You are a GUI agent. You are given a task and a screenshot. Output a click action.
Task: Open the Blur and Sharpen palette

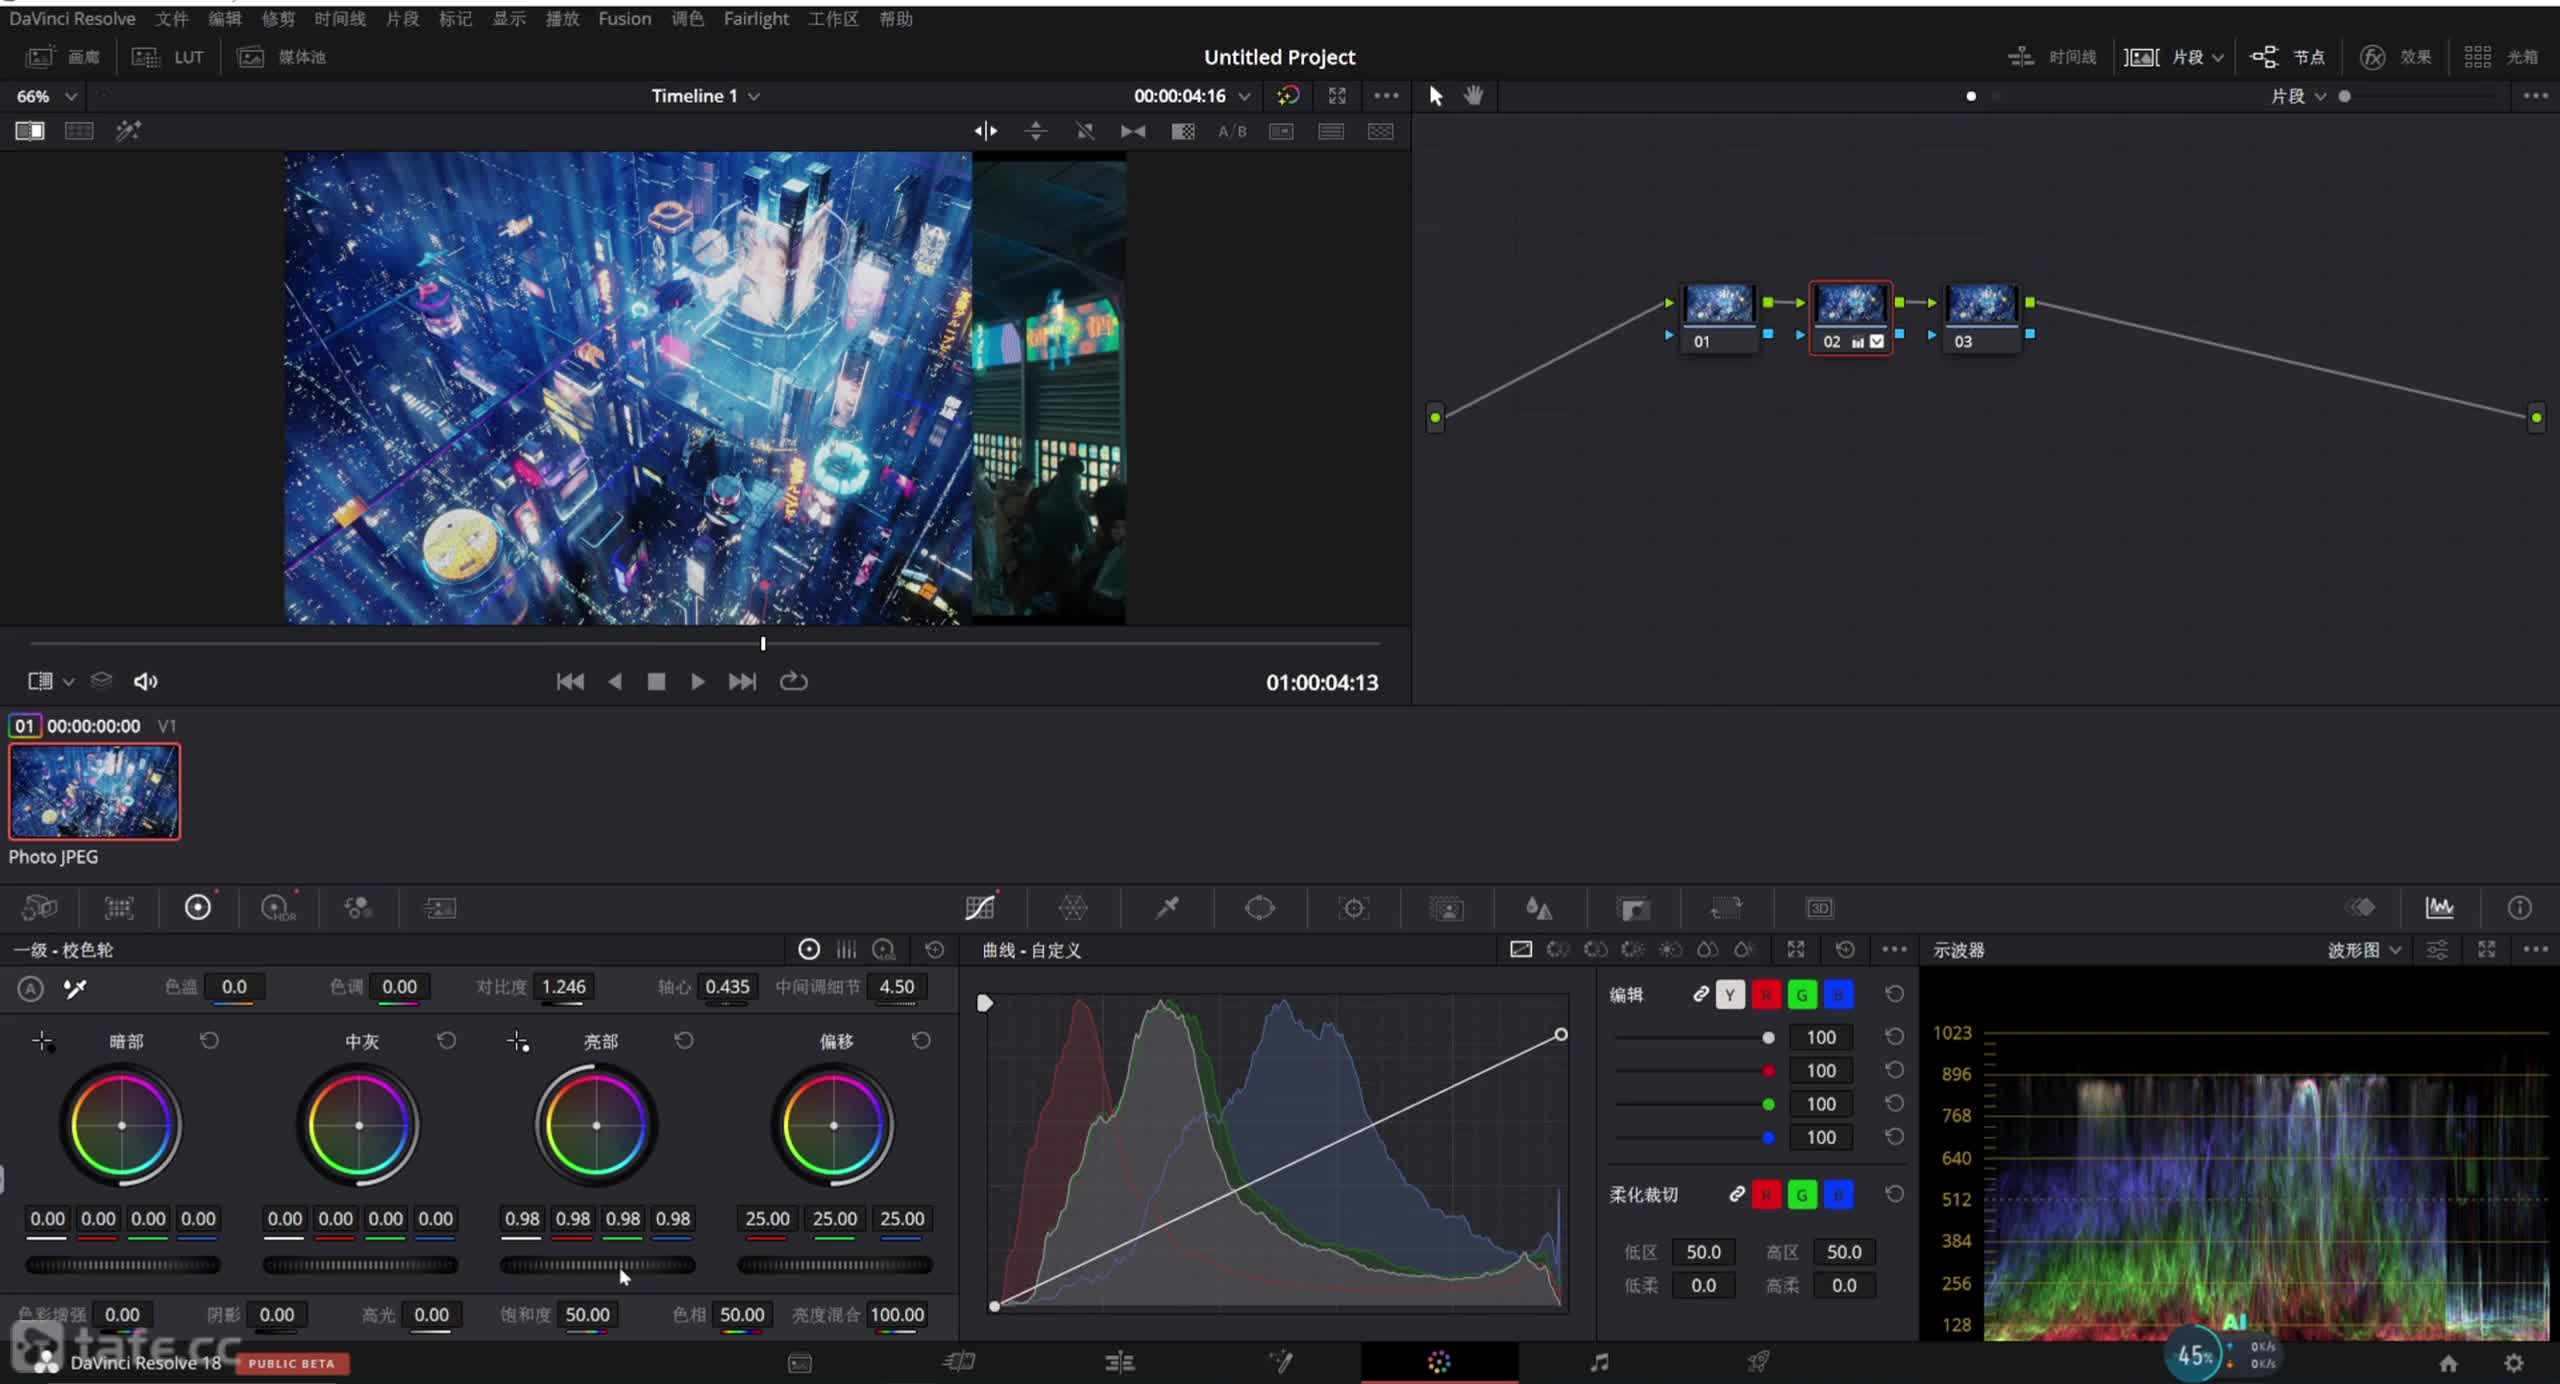[x=1539, y=908]
